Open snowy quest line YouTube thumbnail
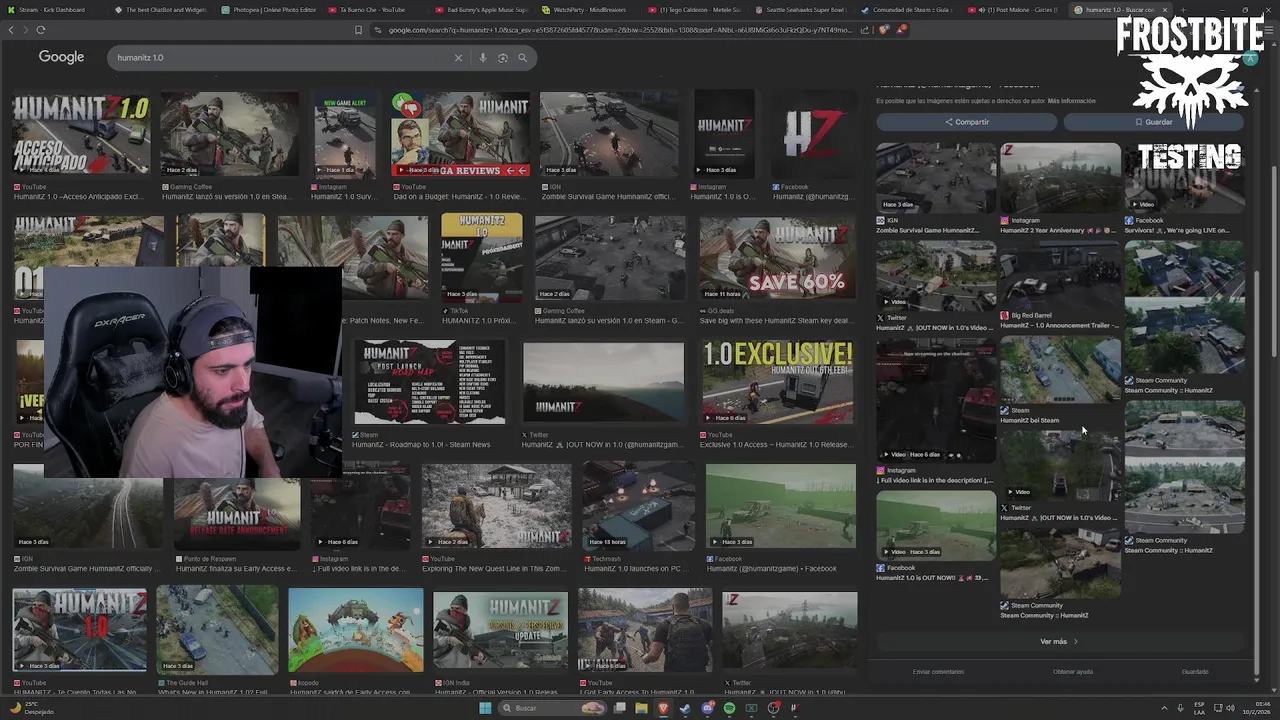 point(496,507)
